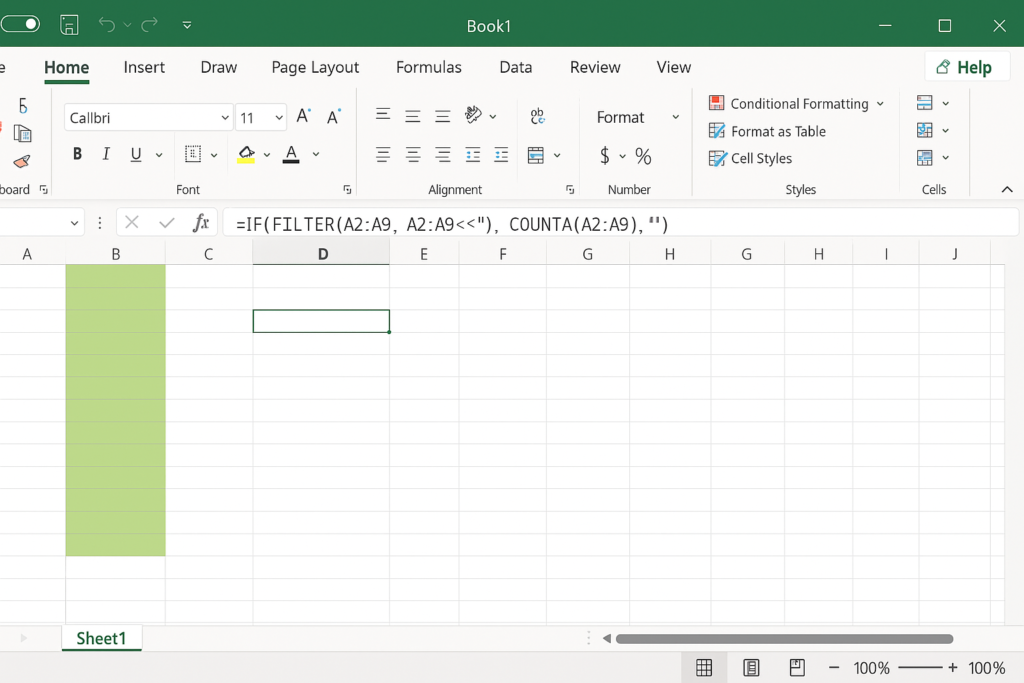
Task: Increase the font size
Action: [303, 116]
